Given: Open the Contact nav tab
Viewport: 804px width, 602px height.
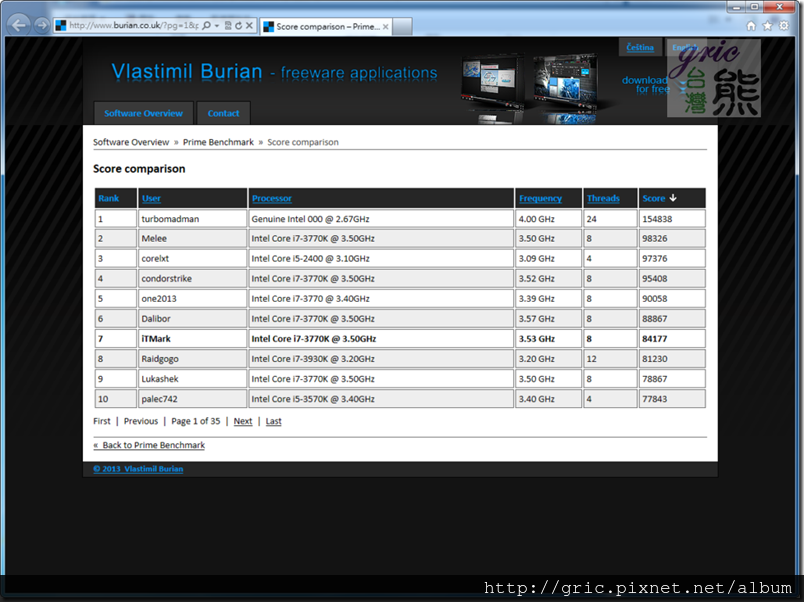Looking at the screenshot, I should pyautogui.click(x=224, y=113).
